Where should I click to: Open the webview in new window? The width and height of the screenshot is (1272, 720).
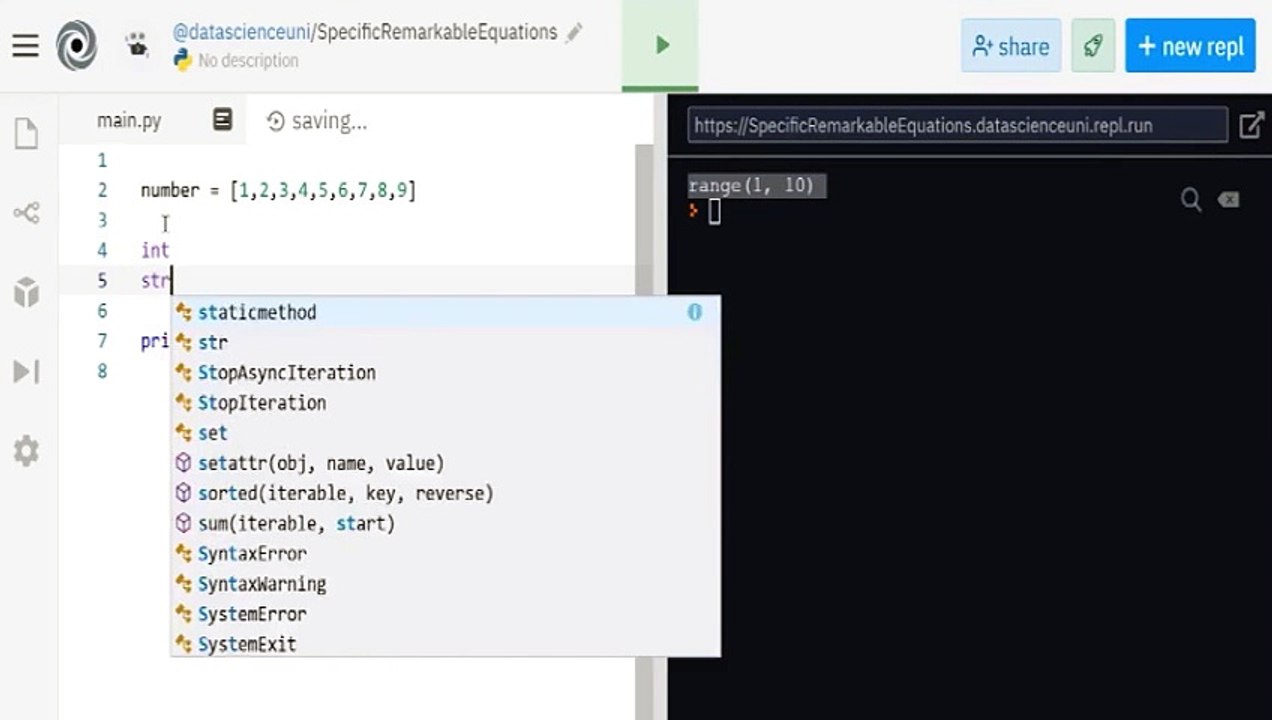tap(1251, 125)
